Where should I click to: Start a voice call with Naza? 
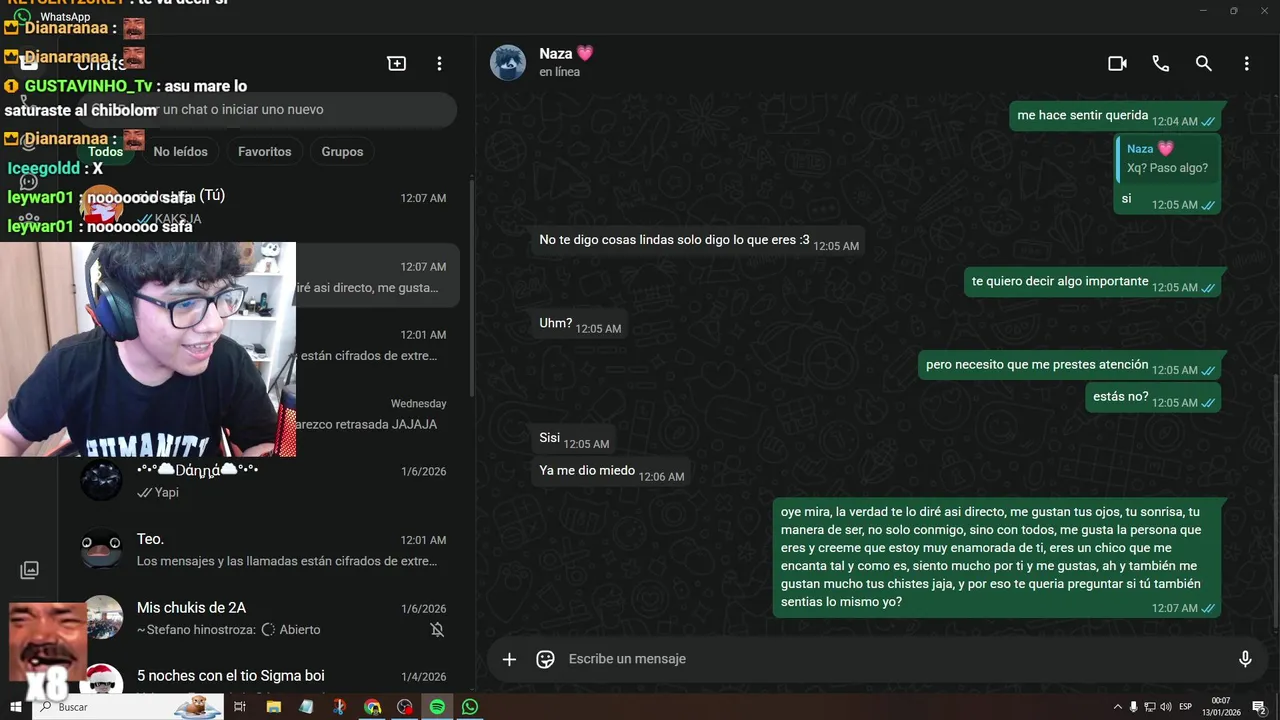1160,63
